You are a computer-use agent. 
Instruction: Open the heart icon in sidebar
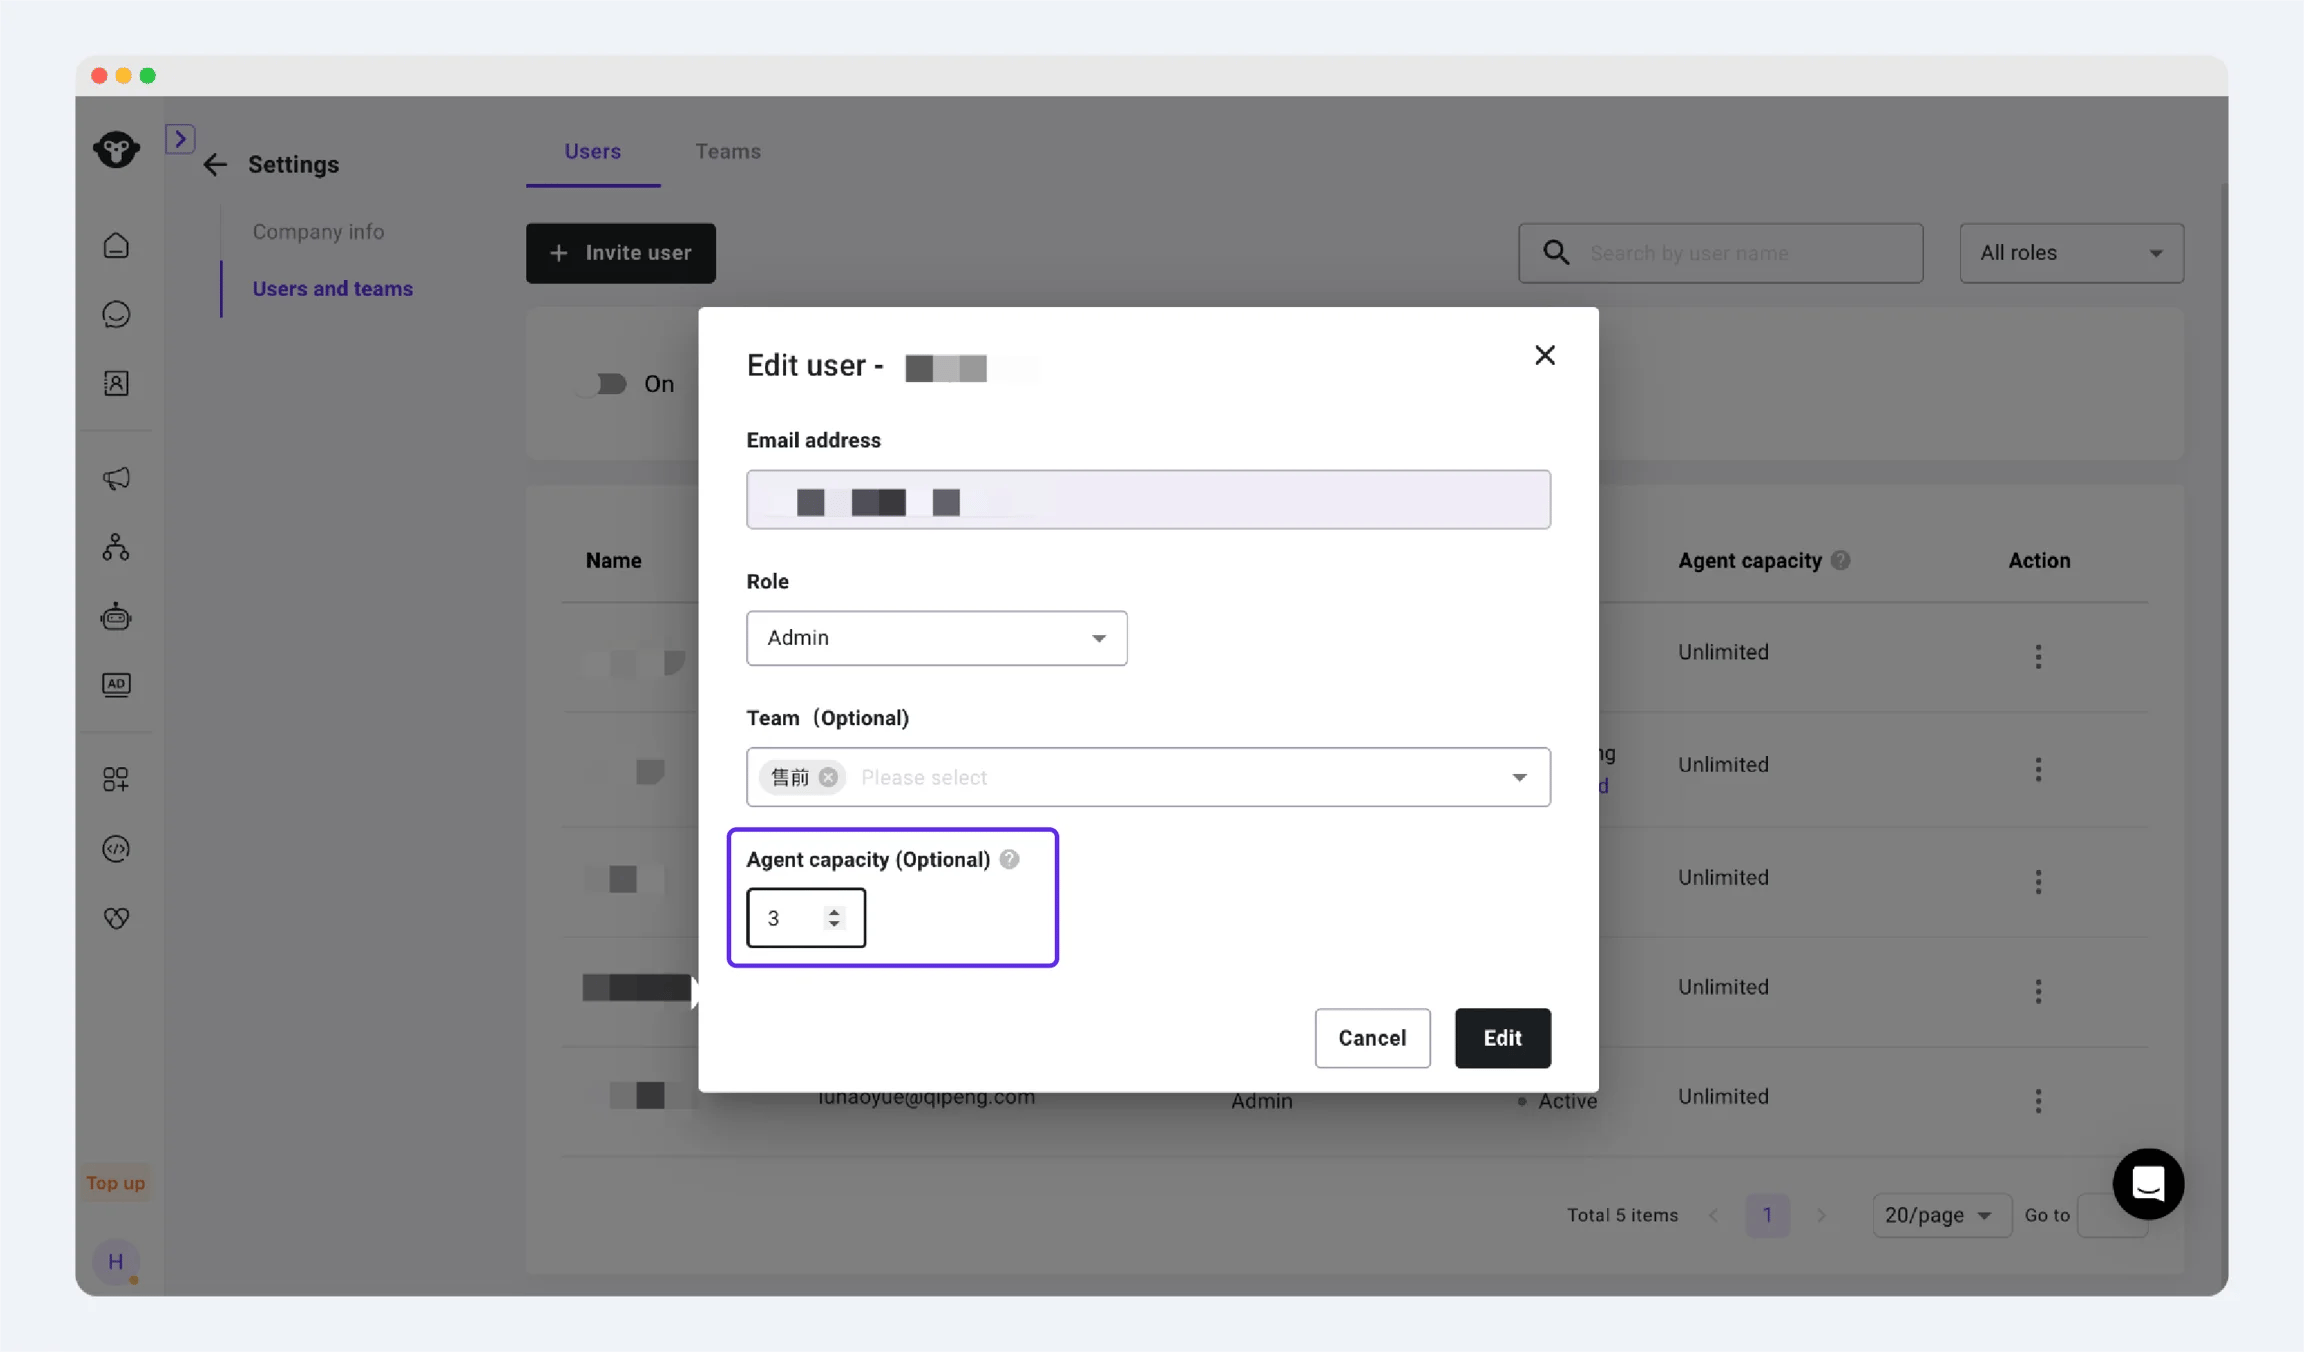click(116, 917)
